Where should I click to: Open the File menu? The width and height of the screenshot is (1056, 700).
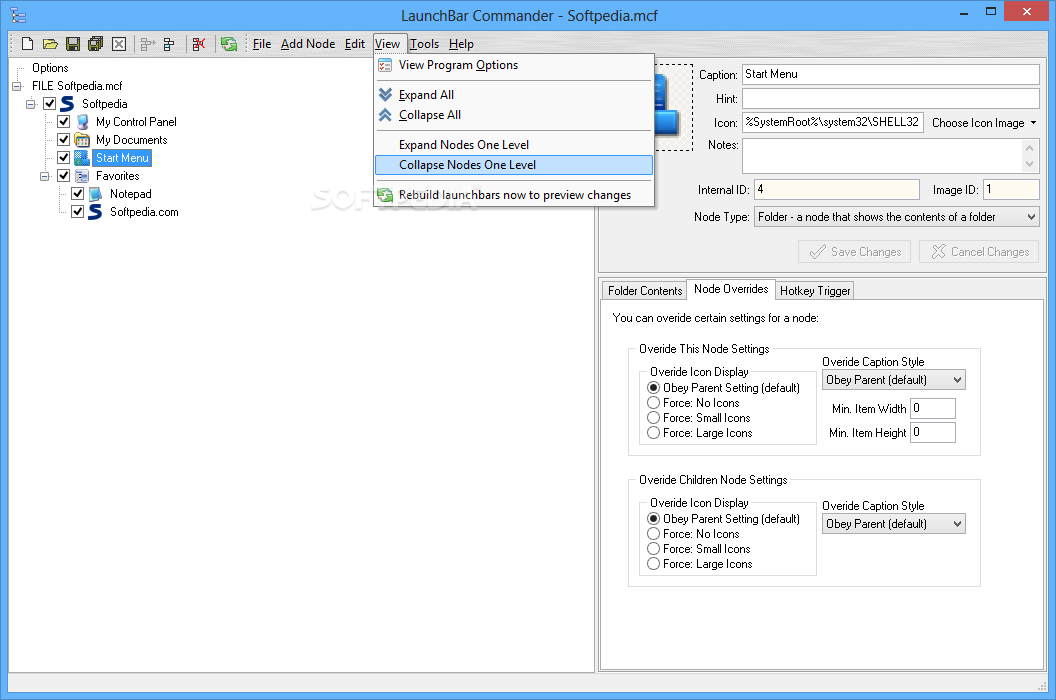pos(262,44)
